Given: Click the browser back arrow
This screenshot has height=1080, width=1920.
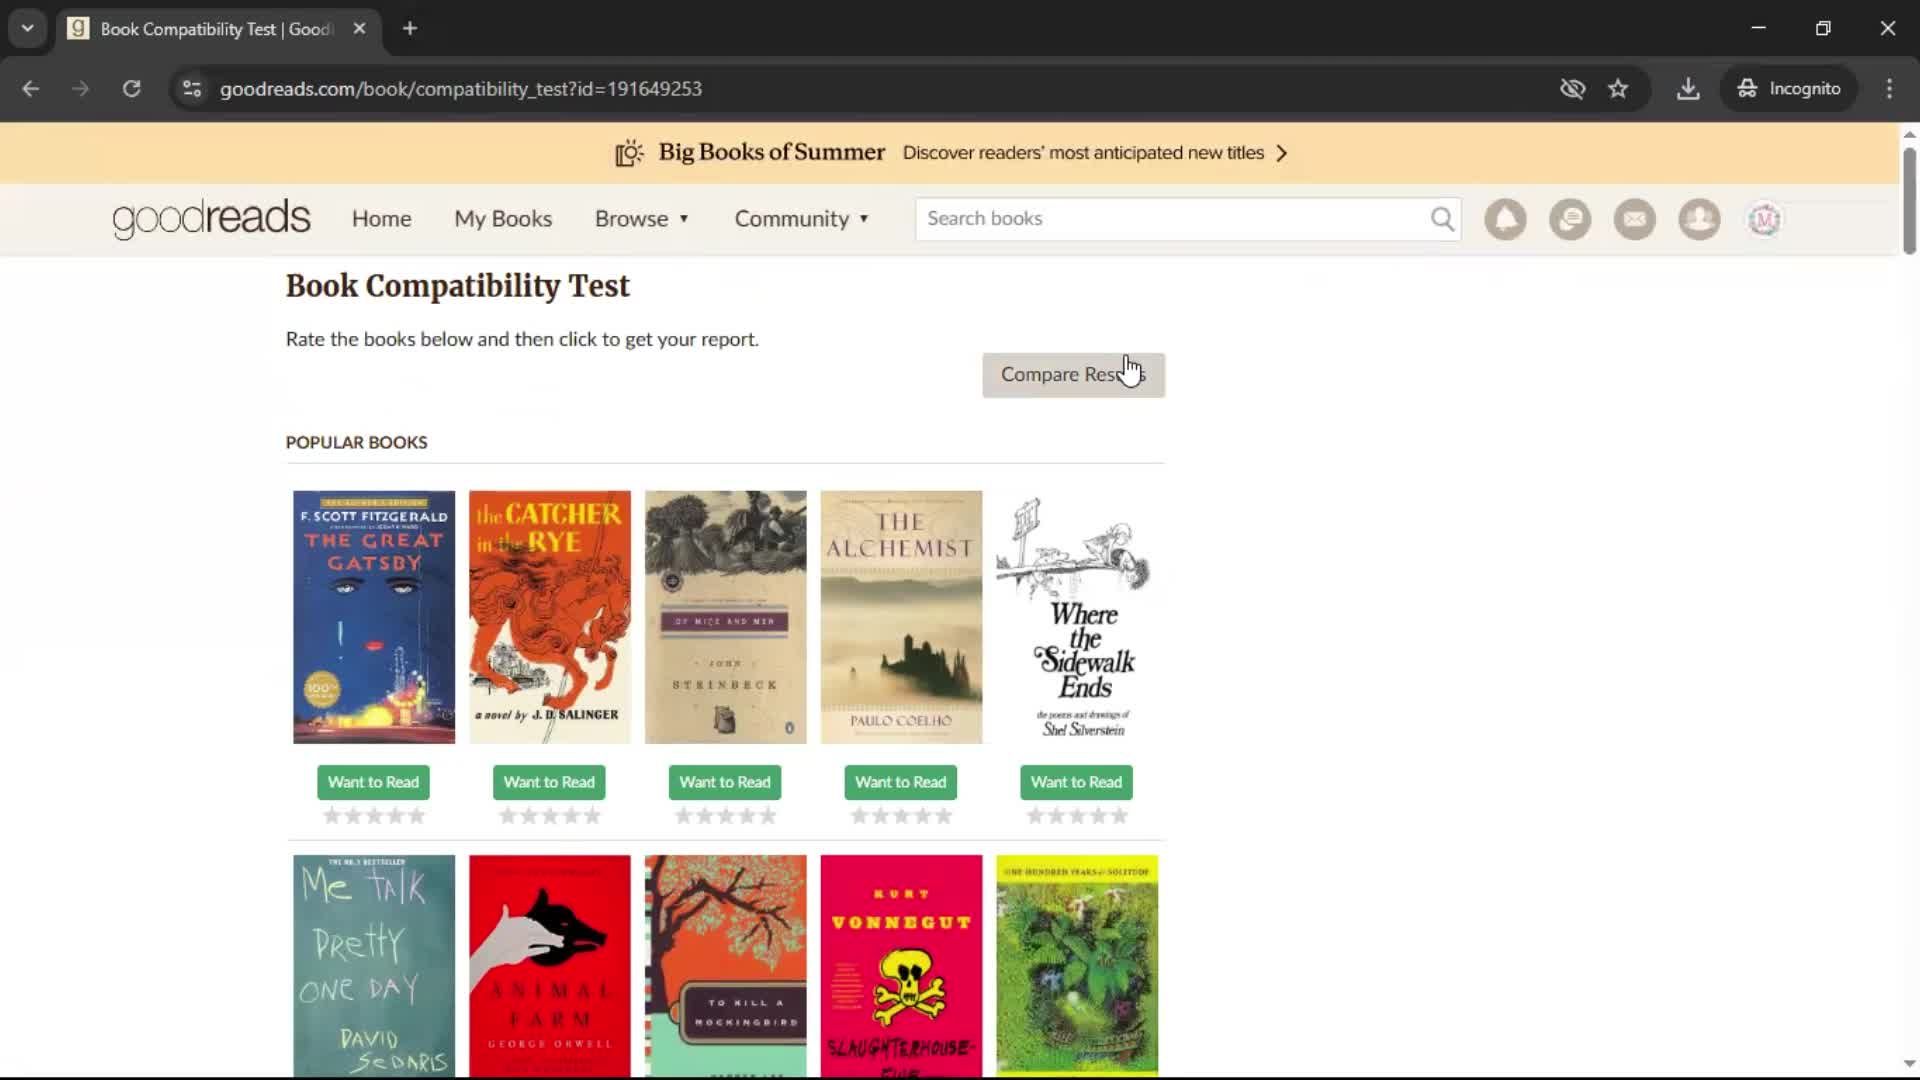Looking at the screenshot, I should tap(30, 89).
